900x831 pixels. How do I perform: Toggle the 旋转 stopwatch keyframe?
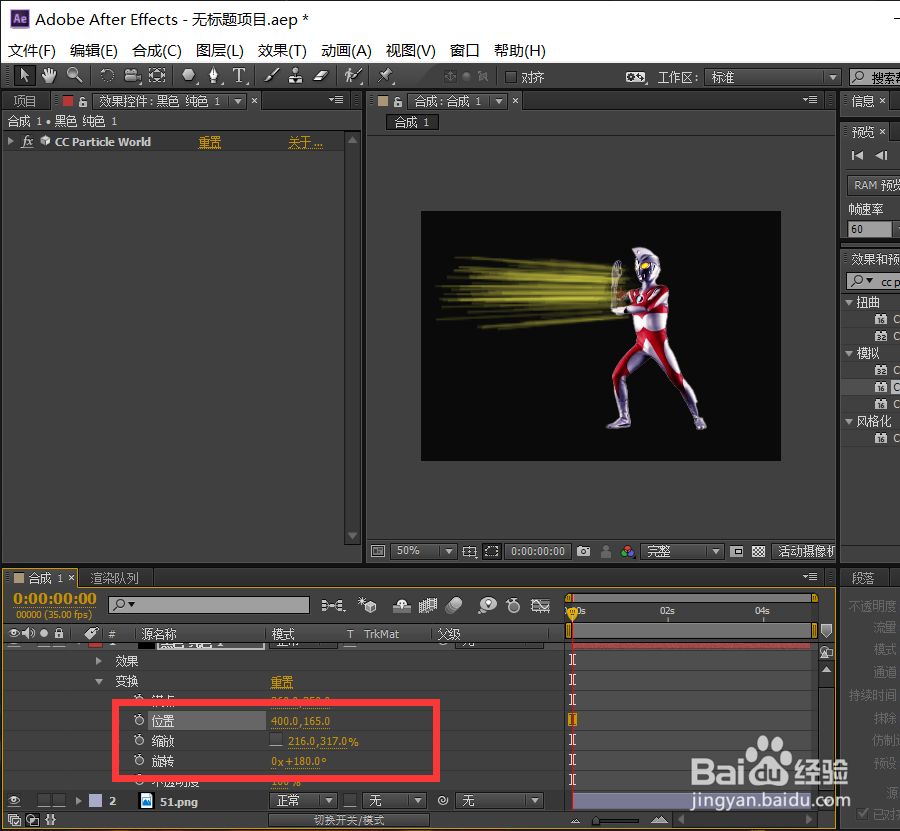[x=139, y=760]
